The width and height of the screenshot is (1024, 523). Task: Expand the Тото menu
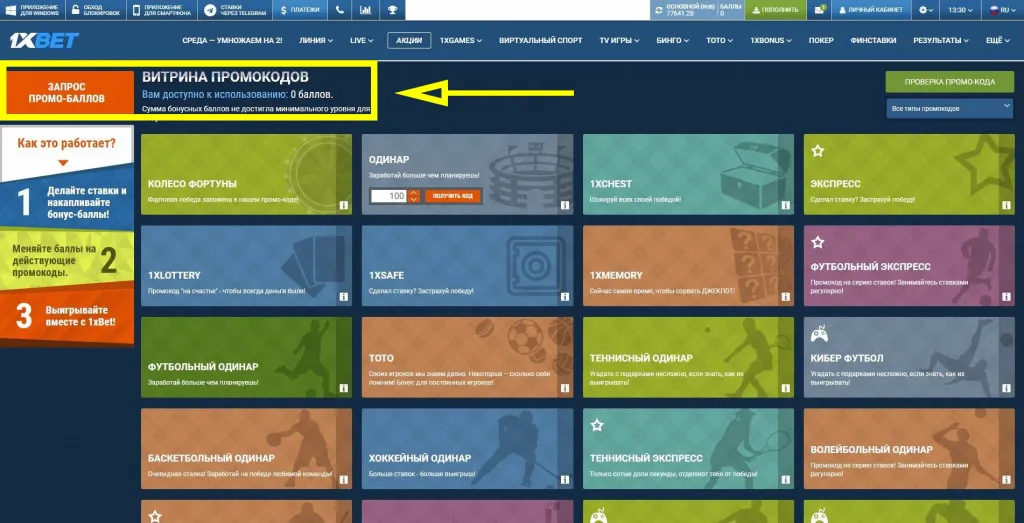pos(719,40)
